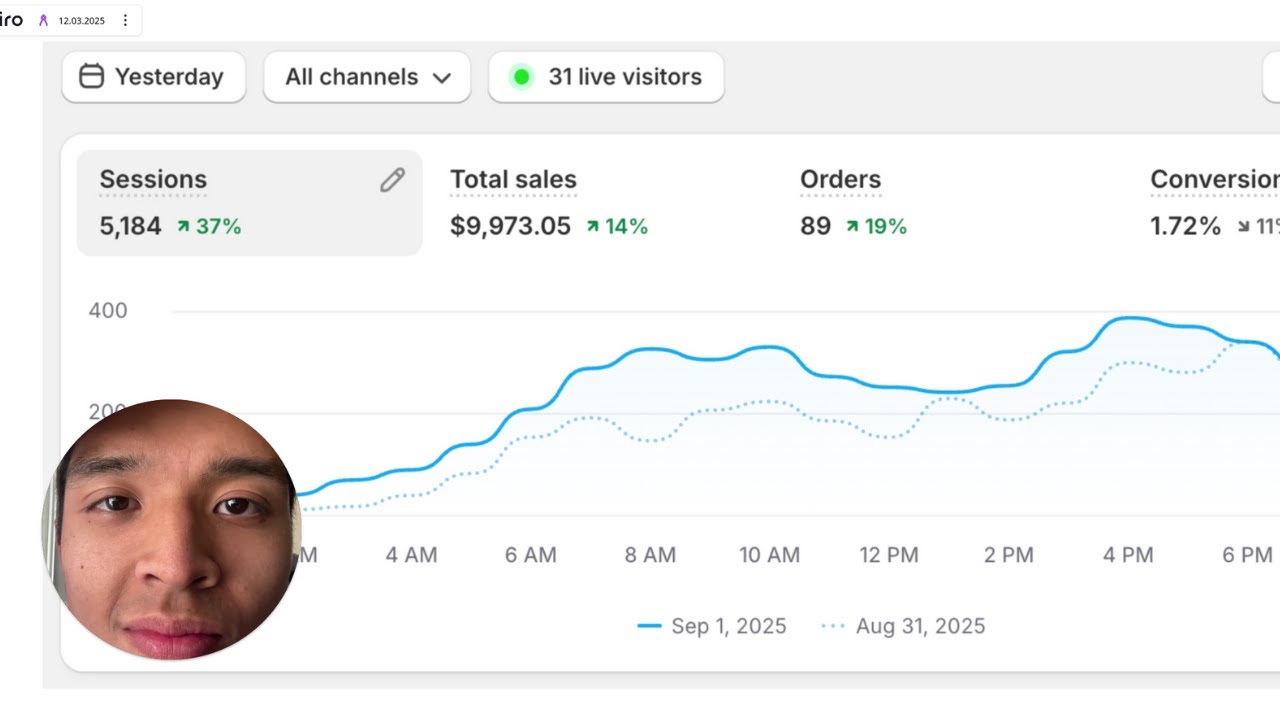Select the Orders metric heading

(x=840, y=180)
